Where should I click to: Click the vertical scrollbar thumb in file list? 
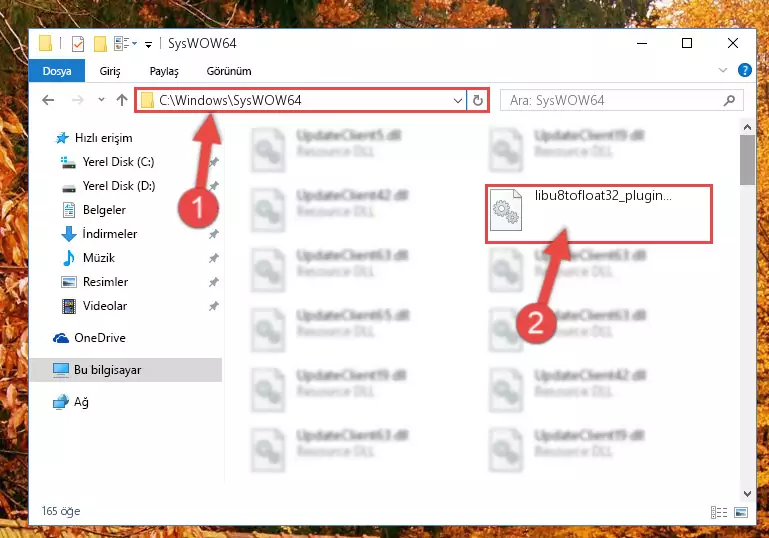(x=747, y=160)
